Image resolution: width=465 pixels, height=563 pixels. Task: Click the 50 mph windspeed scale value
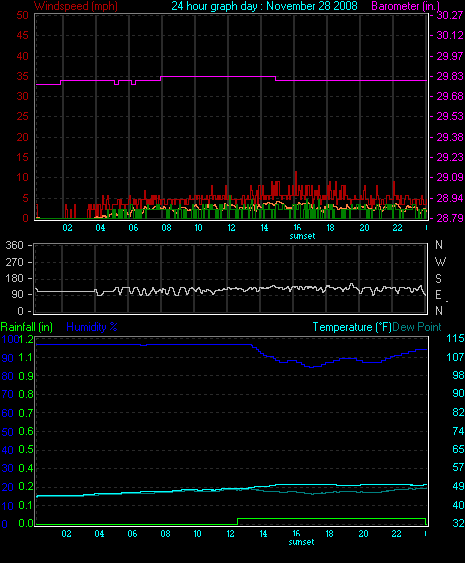pyautogui.click(x=22, y=15)
